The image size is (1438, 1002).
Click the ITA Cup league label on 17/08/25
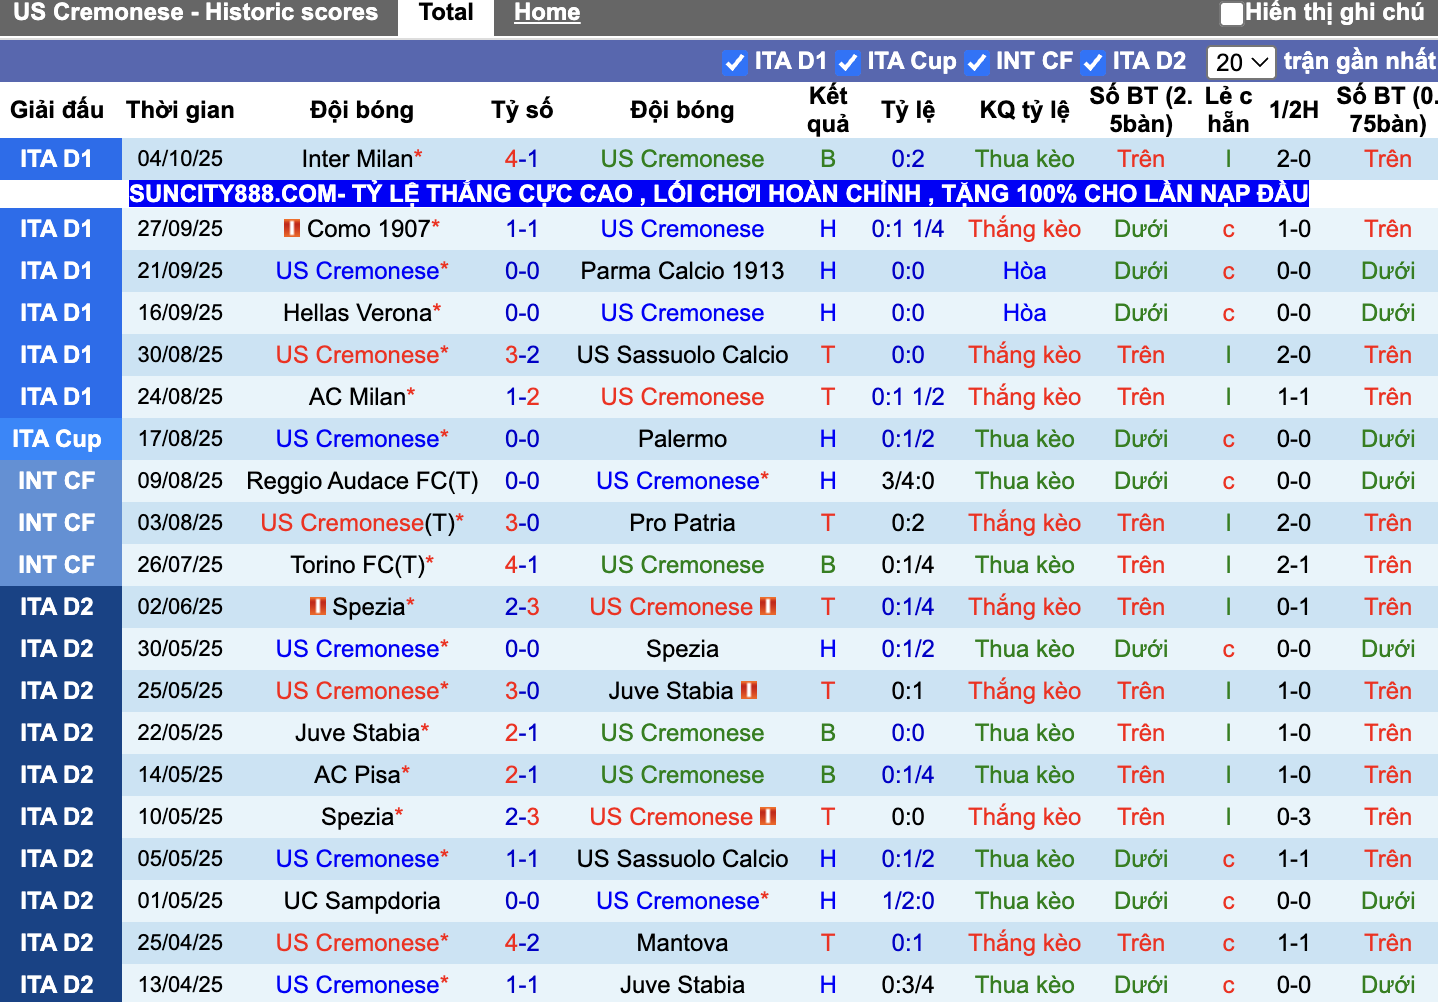click(x=57, y=439)
